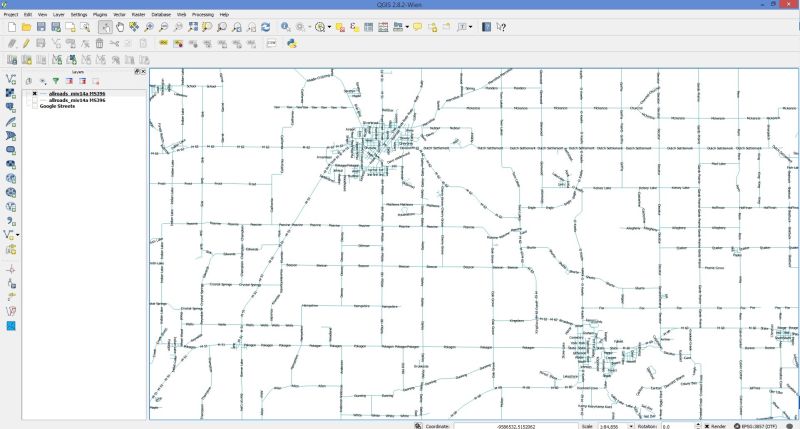
Task: Close the Layers panel with X button
Action: pos(143,72)
